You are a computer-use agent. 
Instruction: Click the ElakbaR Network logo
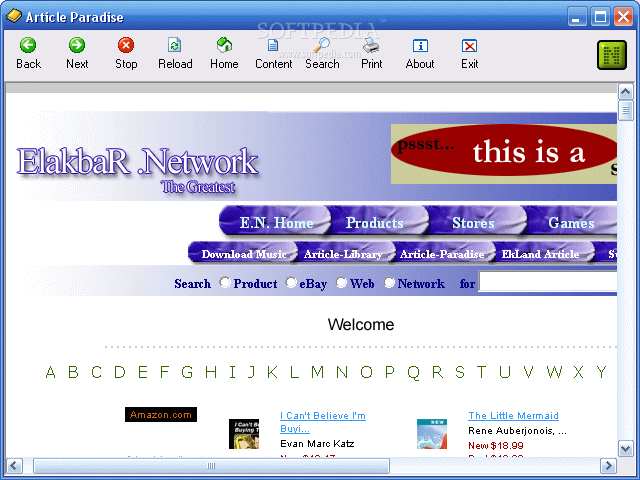137,169
